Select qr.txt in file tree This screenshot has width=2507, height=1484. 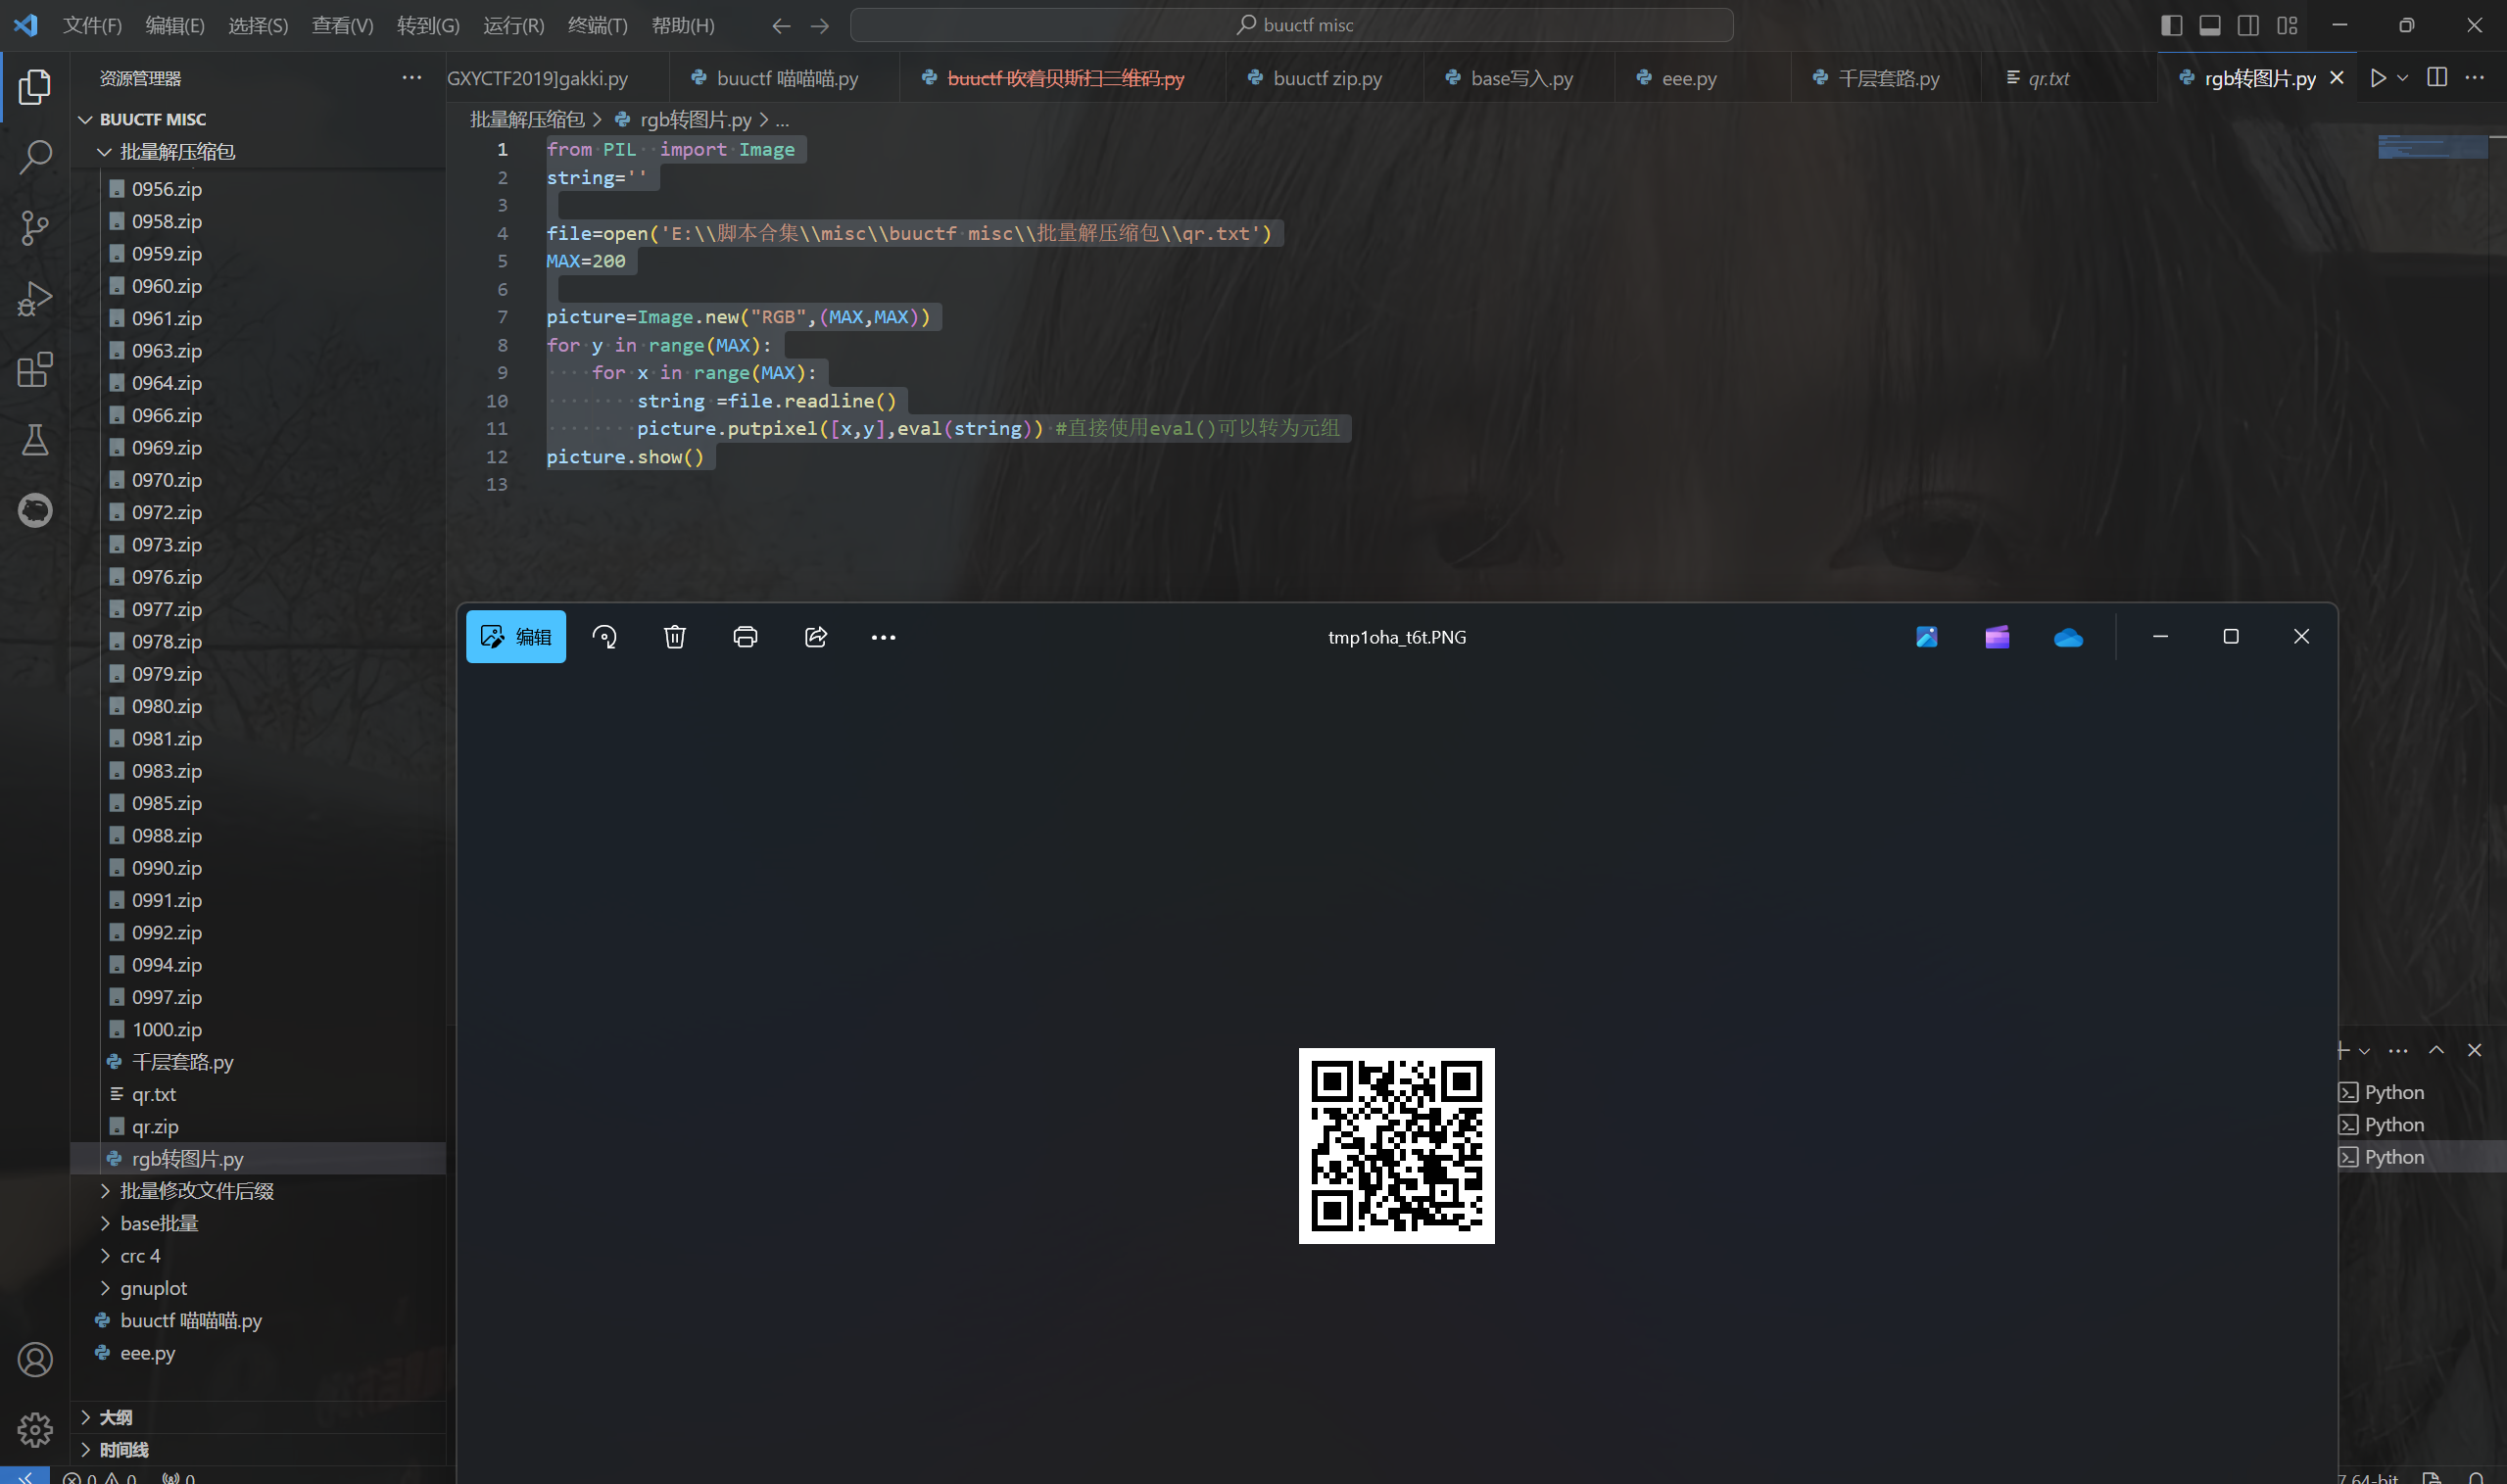(258, 1094)
